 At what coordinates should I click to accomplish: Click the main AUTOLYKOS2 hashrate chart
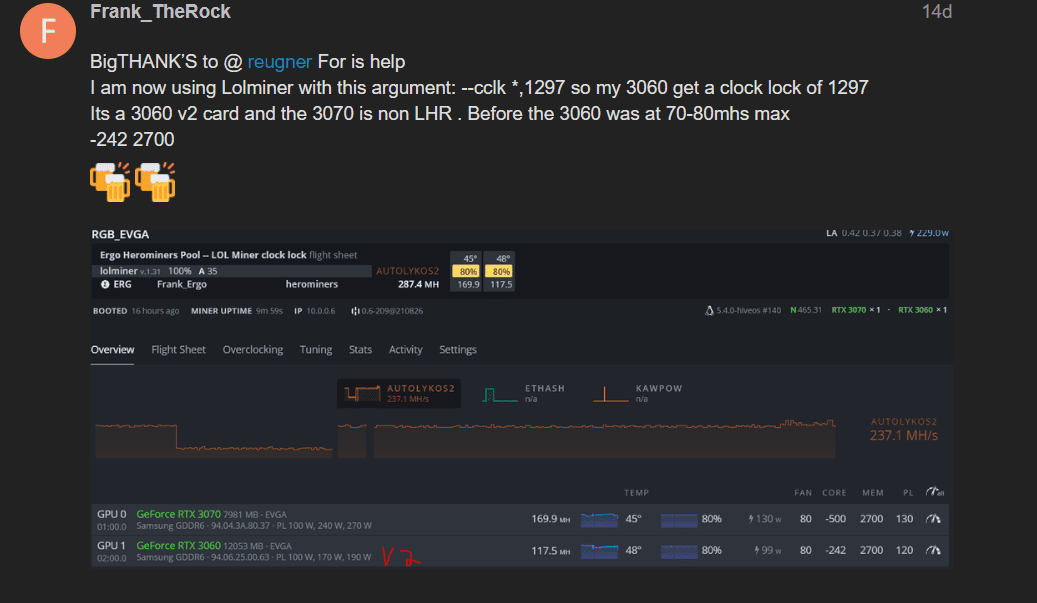point(466,438)
